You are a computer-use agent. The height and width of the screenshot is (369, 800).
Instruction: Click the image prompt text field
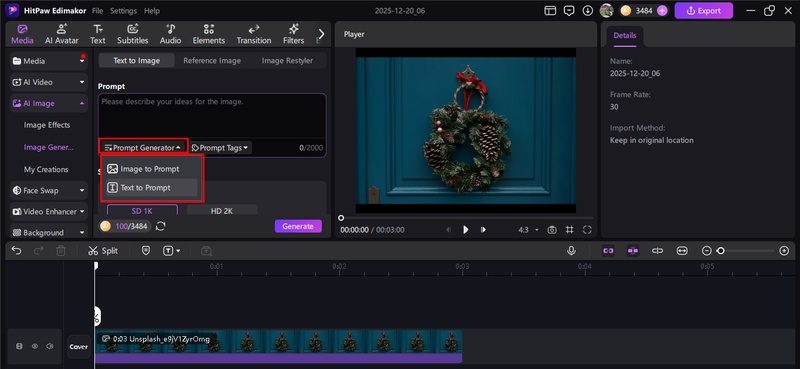click(212, 115)
